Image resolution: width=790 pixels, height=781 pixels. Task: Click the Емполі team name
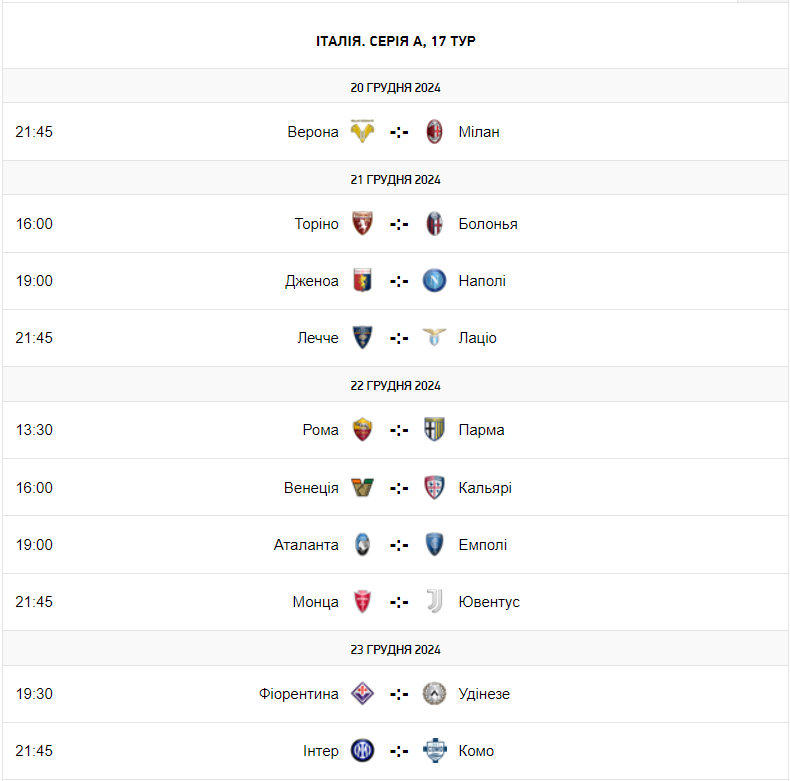pyautogui.click(x=483, y=545)
